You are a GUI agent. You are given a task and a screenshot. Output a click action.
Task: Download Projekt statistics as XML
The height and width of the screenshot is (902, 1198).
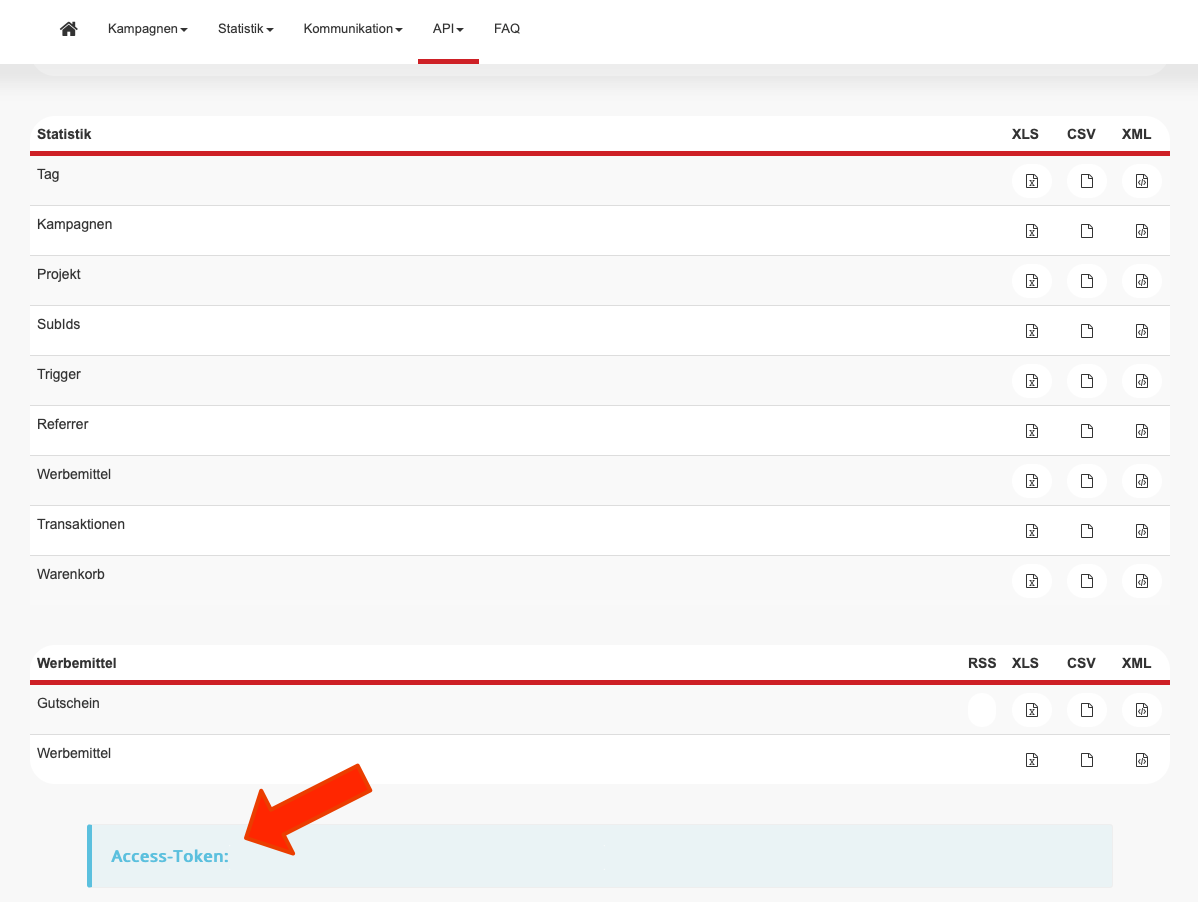(1141, 281)
